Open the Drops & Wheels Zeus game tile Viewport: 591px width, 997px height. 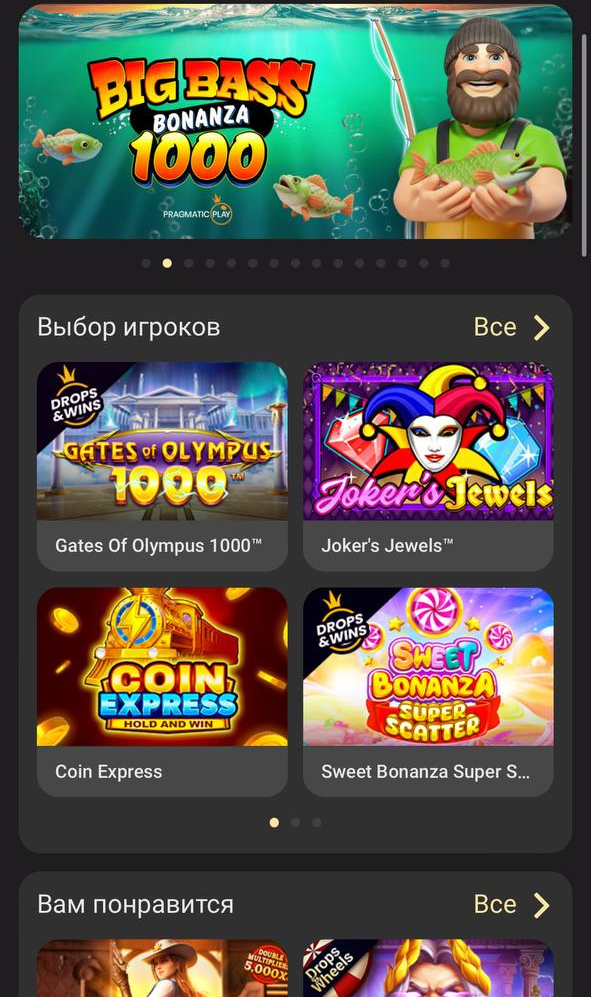428,968
